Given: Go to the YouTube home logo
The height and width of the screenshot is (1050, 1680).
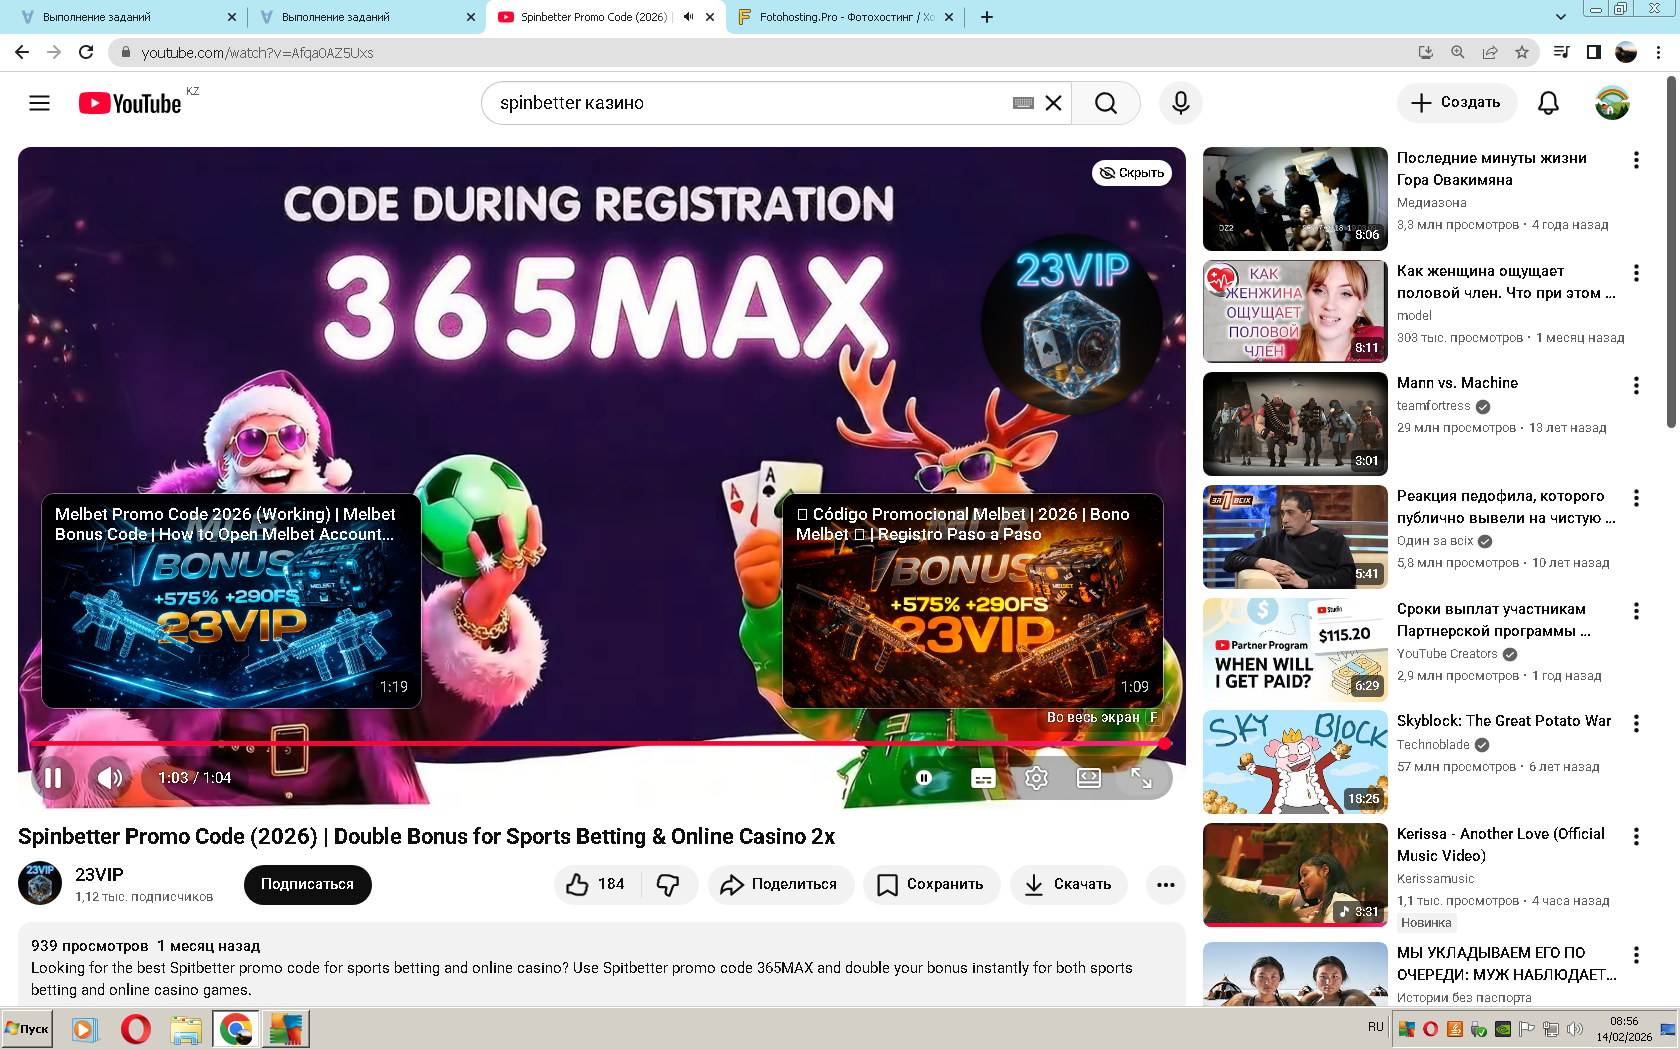Looking at the screenshot, I should [x=131, y=103].
